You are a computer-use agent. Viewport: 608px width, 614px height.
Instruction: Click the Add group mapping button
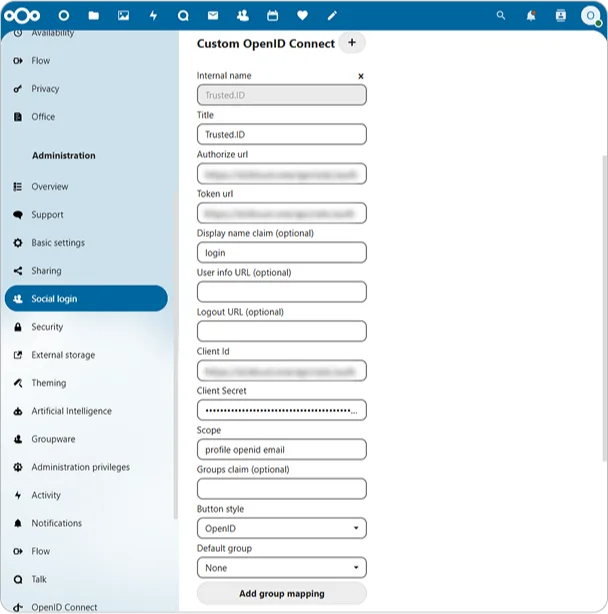pyautogui.click(x=281, y=594)
